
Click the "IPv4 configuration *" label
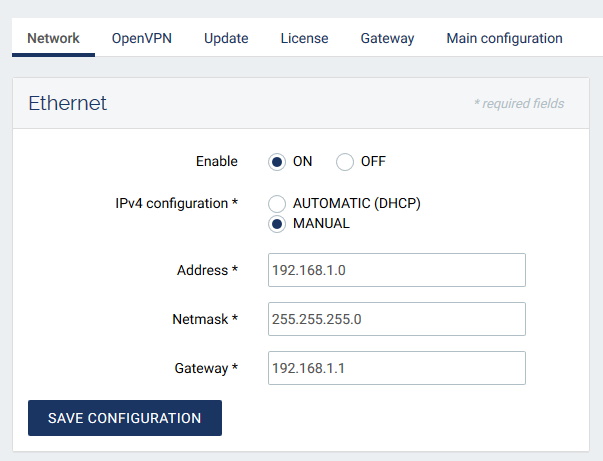[177, 204]
